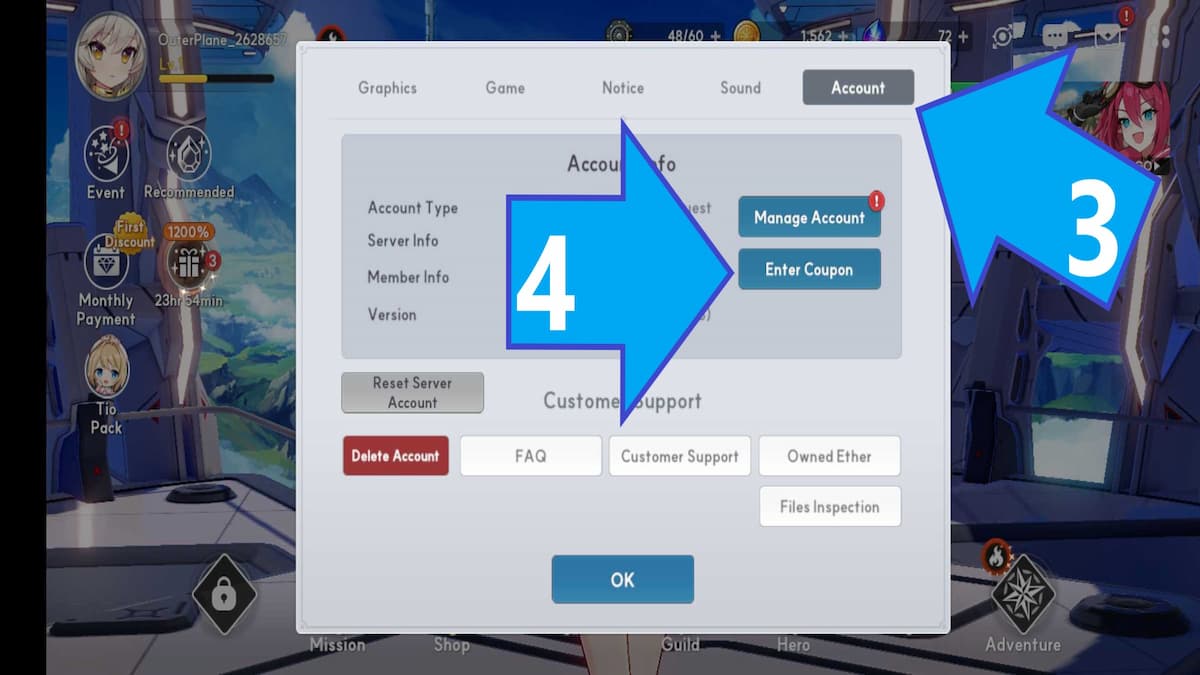Tap the locked padlock icon
Viewport: 1200px width, 675px height.
224,597
